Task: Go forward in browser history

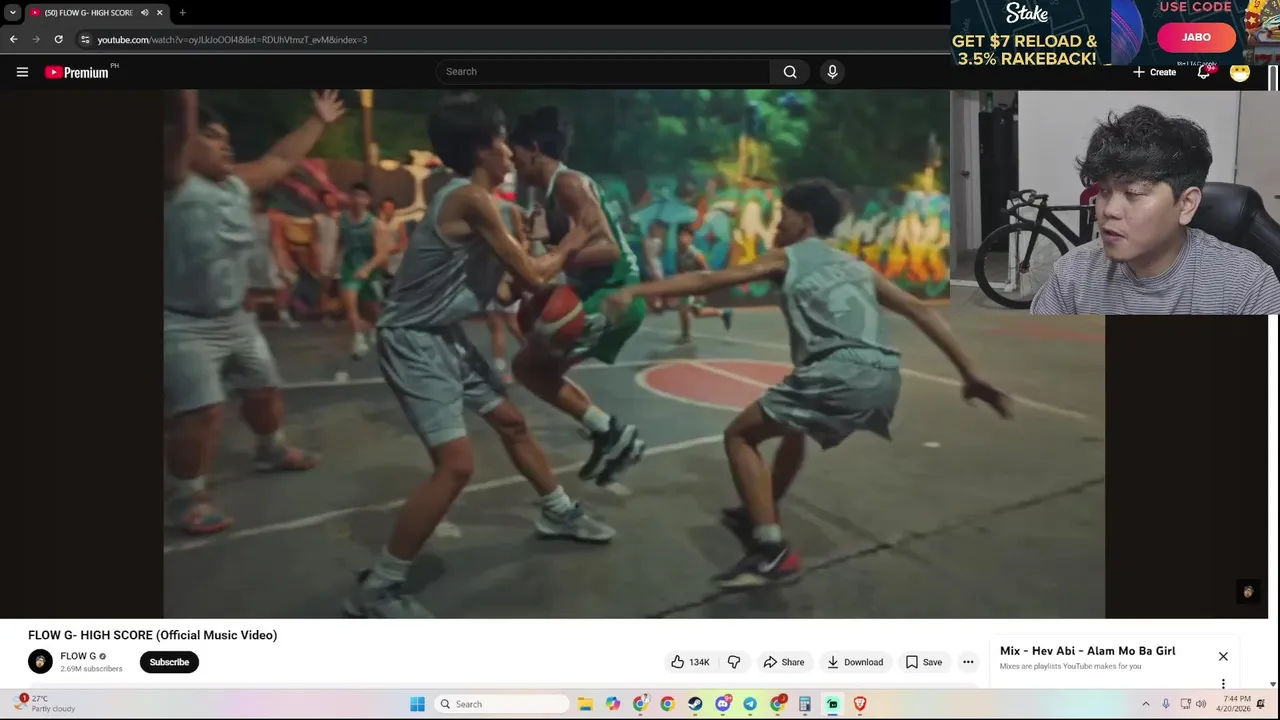Action: [x=36, y=40]
